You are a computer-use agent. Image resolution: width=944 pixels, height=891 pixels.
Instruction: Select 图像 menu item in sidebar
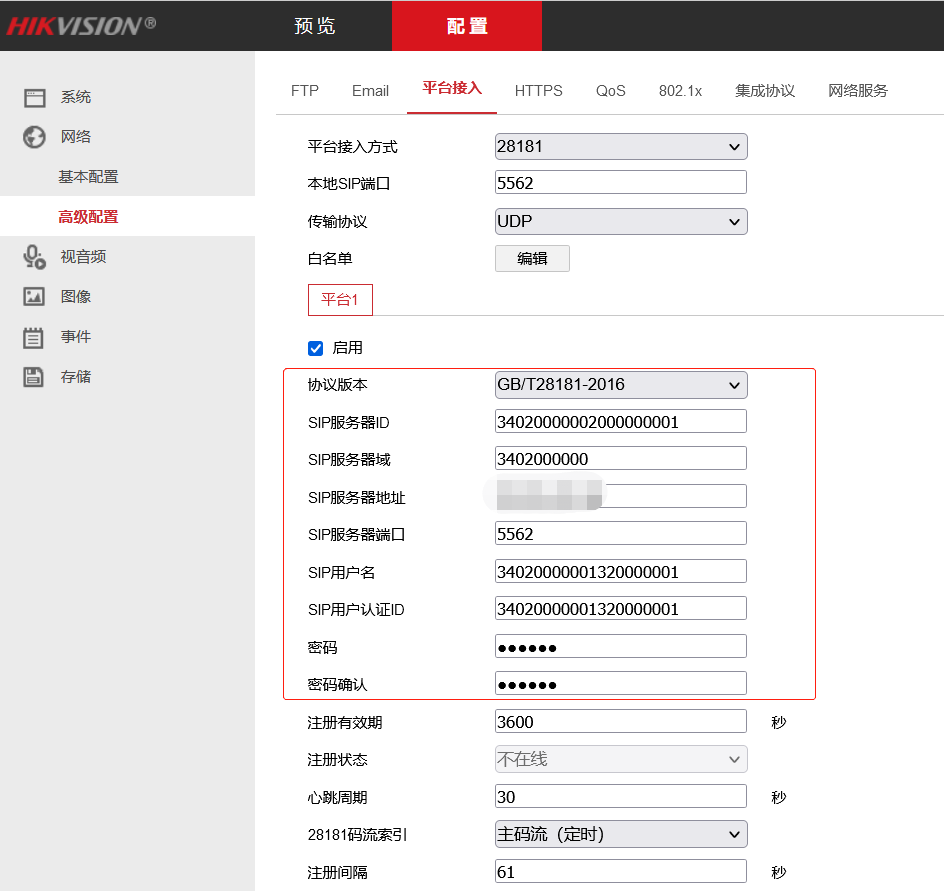[76, 297]
